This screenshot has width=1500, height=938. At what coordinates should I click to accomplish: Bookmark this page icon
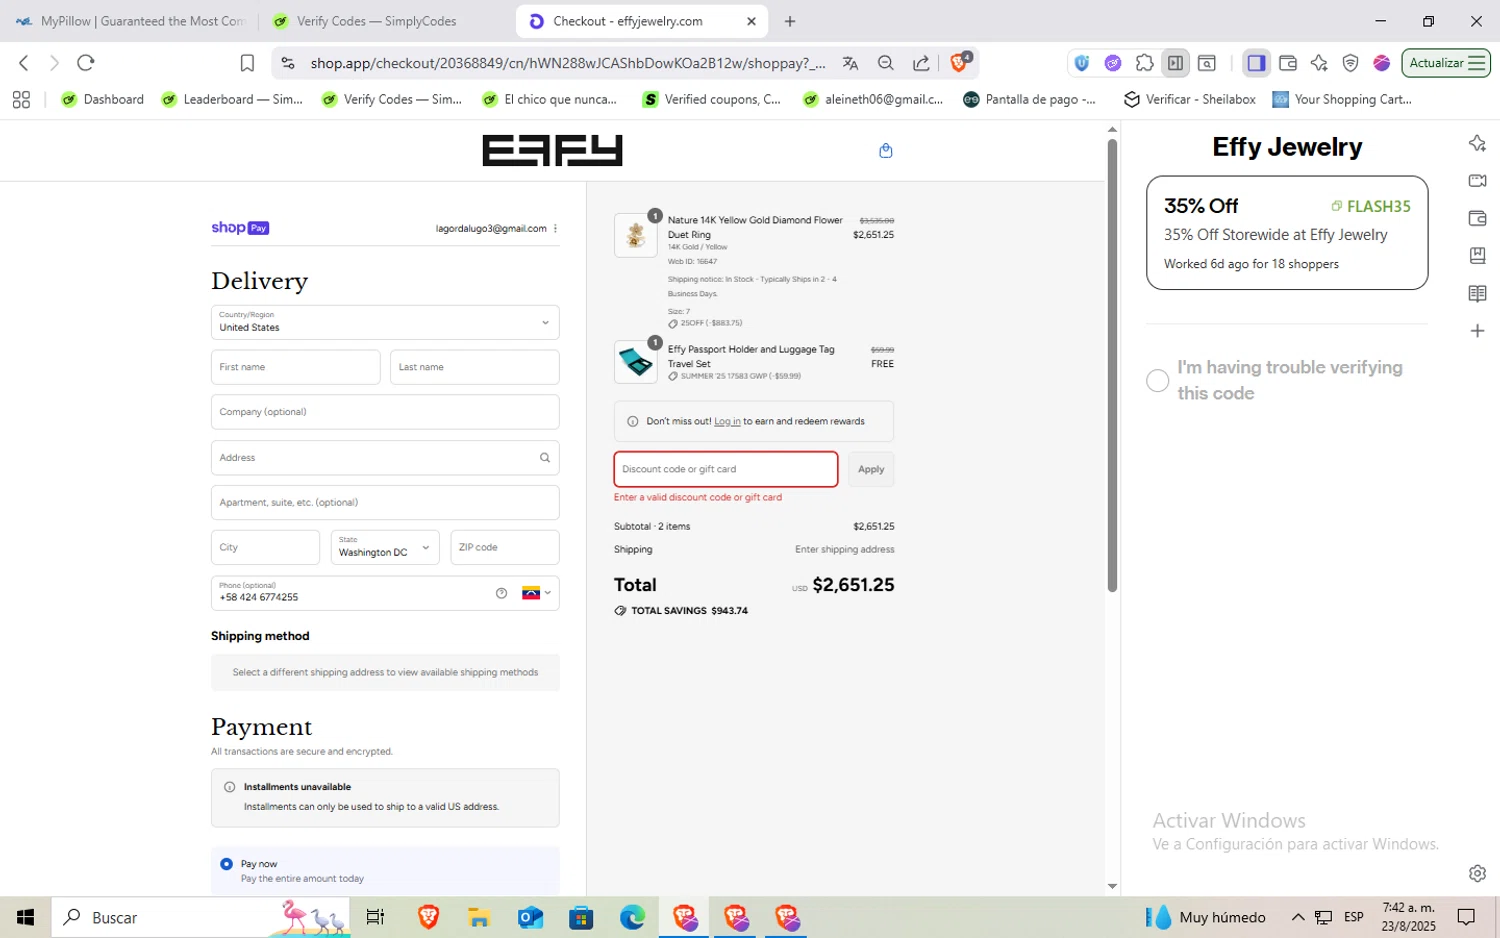click(x=247, y=63)
